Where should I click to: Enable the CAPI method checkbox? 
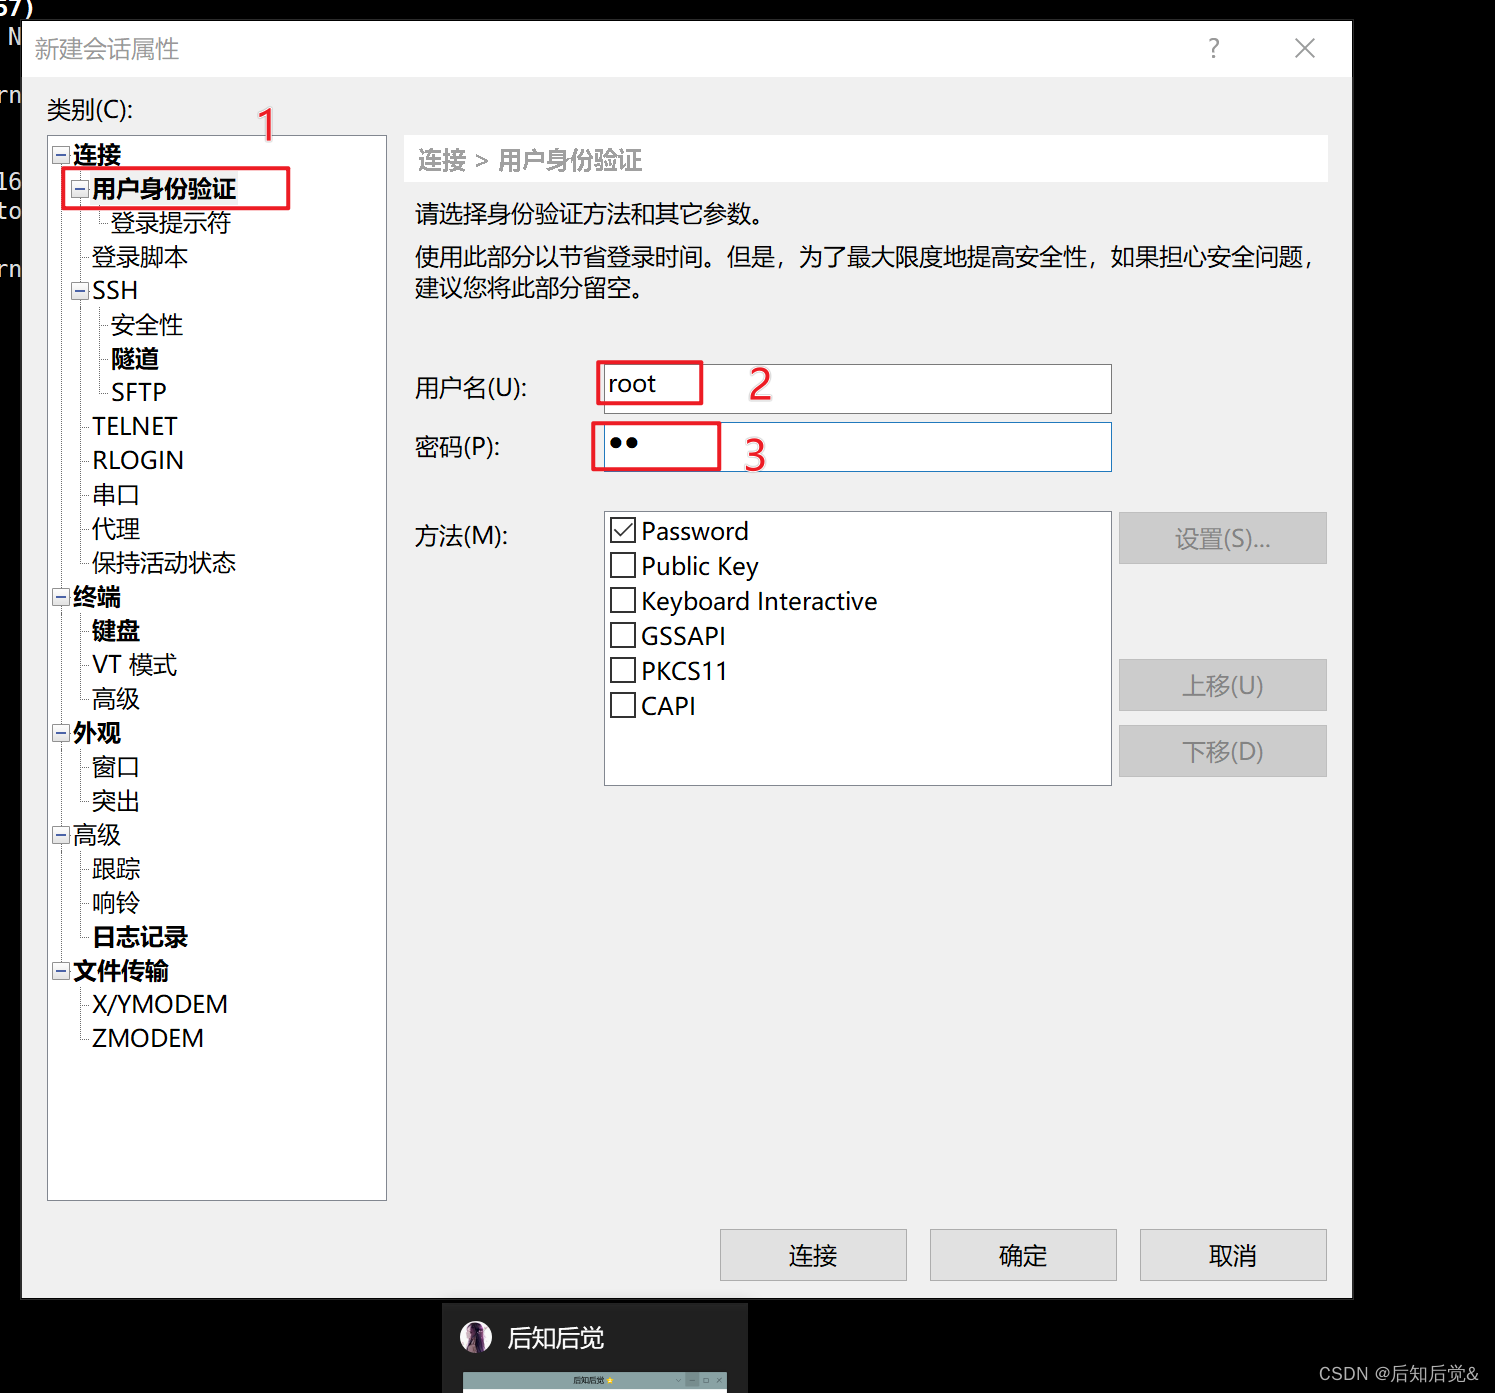point(623,705)
